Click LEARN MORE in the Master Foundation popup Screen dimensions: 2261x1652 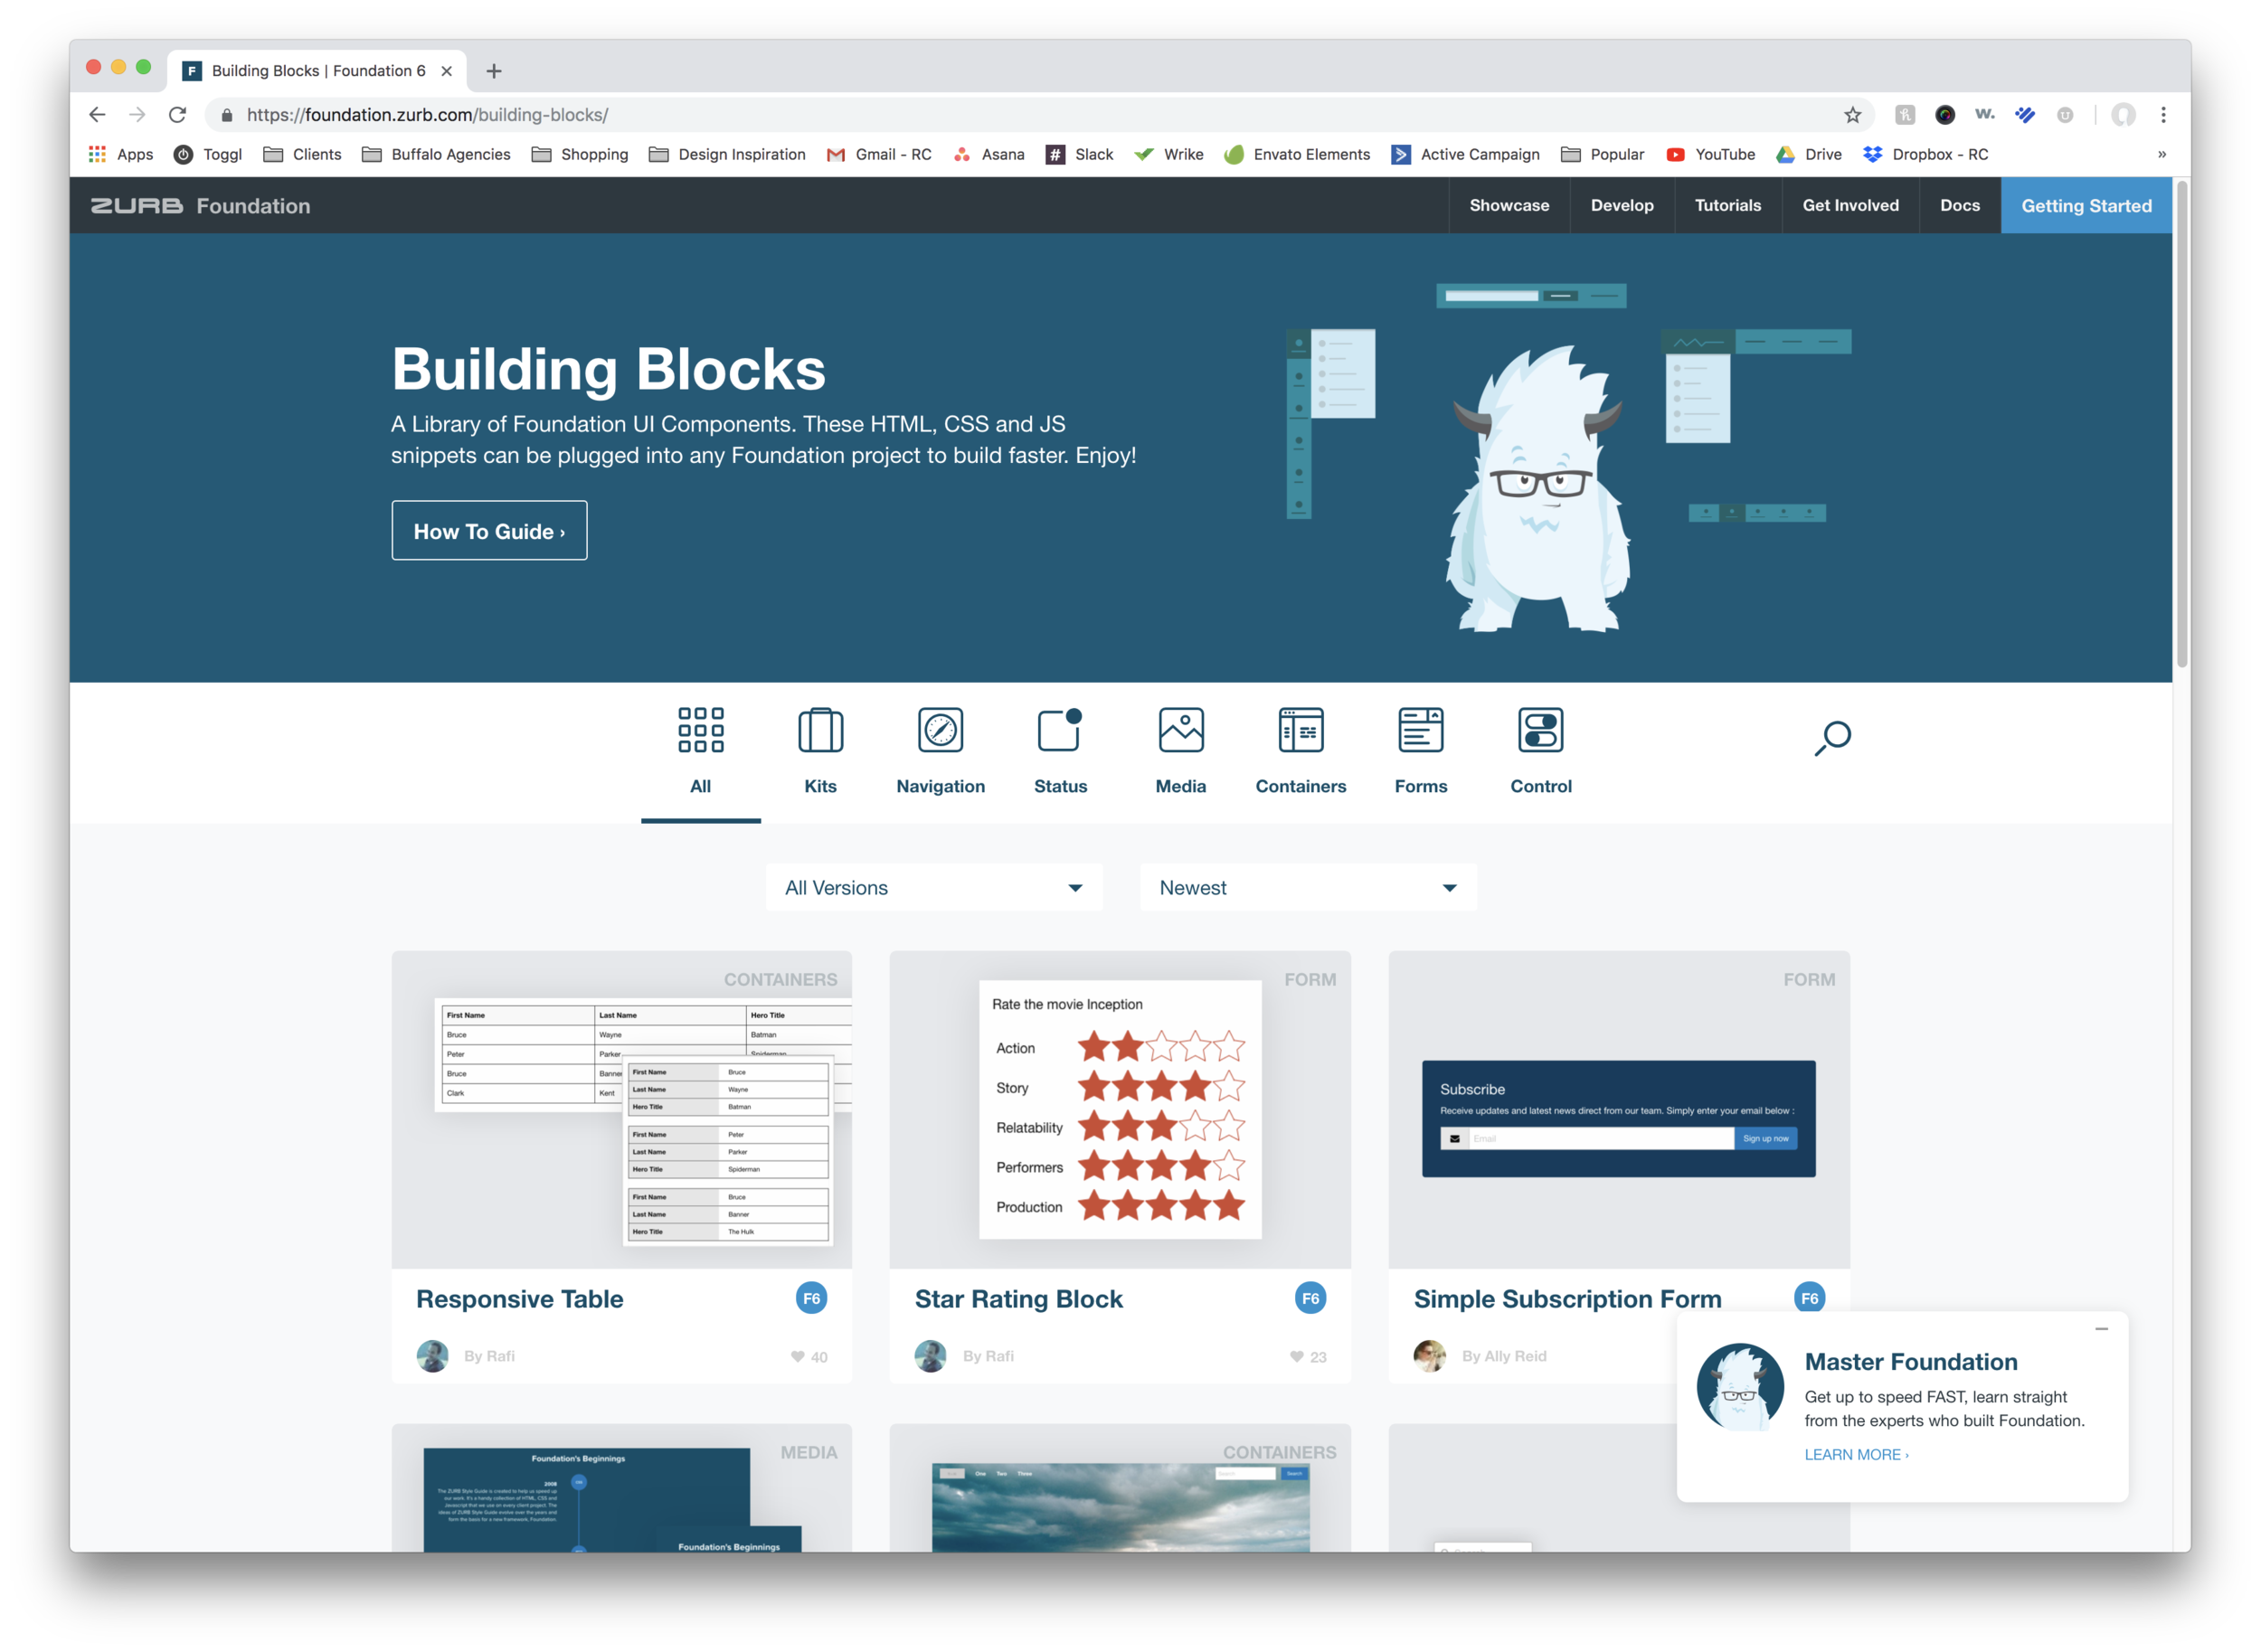1855,1454
